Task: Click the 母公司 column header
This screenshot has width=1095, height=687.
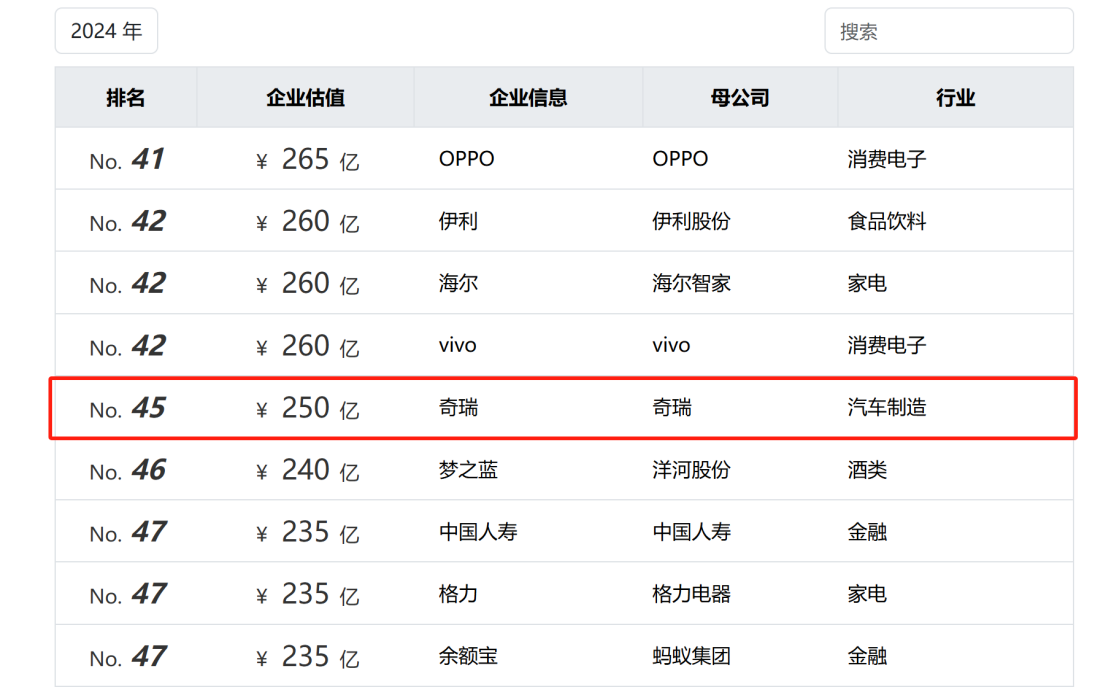Action: (x=740, y=97)
